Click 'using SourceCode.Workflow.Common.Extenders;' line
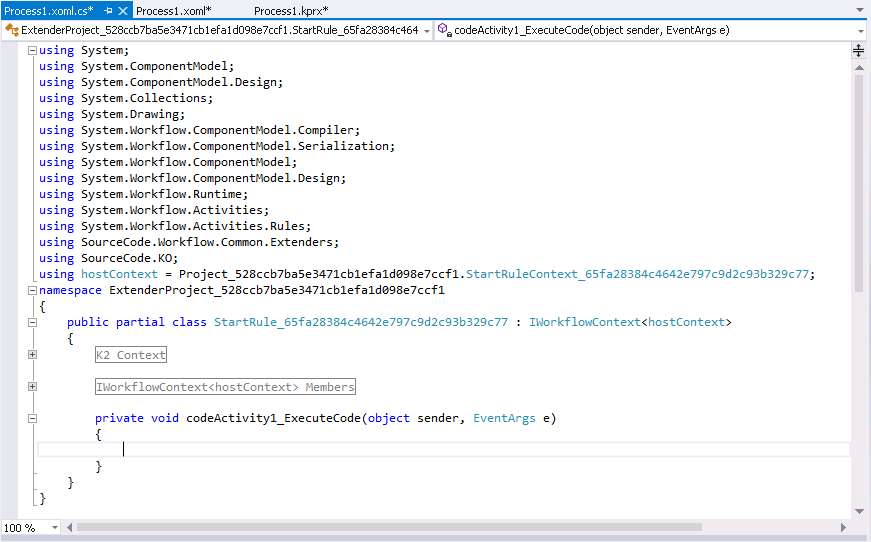Image resolution: width=871 pixels, height=542 pixels. tap(189, 243)
